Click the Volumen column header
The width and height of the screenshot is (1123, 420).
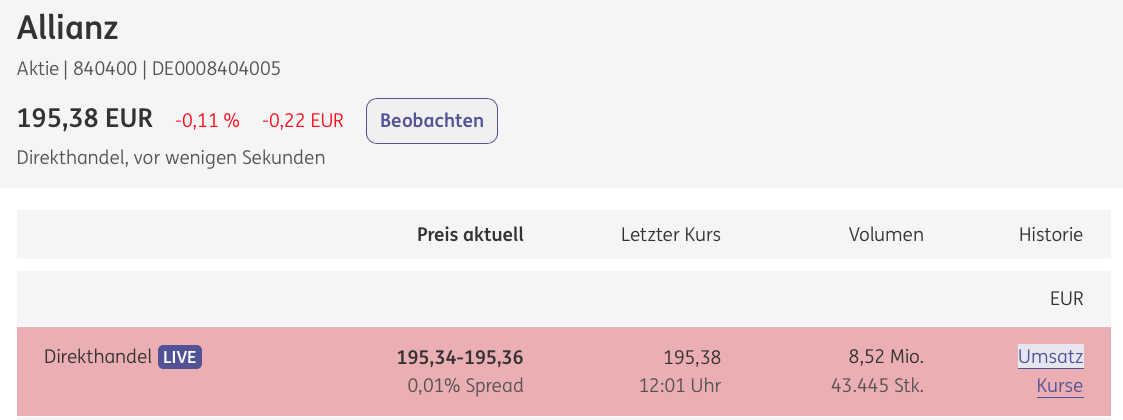tap(886, 235)
